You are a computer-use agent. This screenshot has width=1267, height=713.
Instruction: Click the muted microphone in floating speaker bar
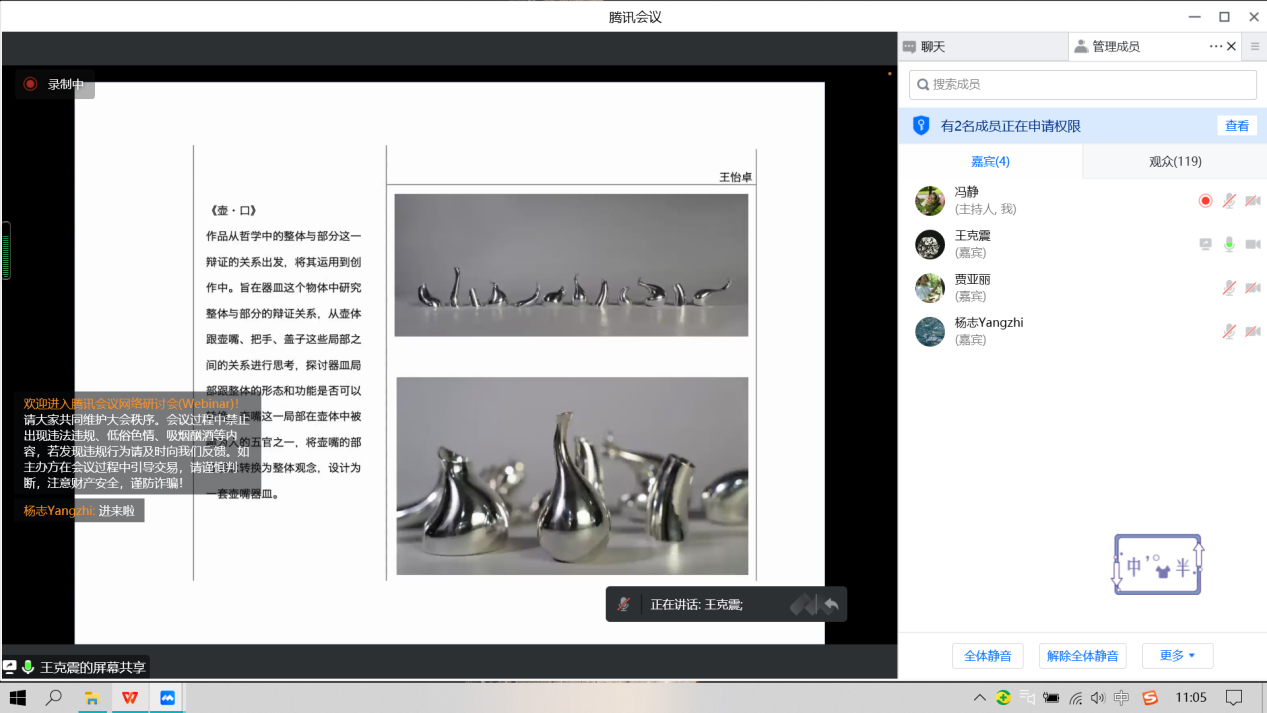coord(624,604)
